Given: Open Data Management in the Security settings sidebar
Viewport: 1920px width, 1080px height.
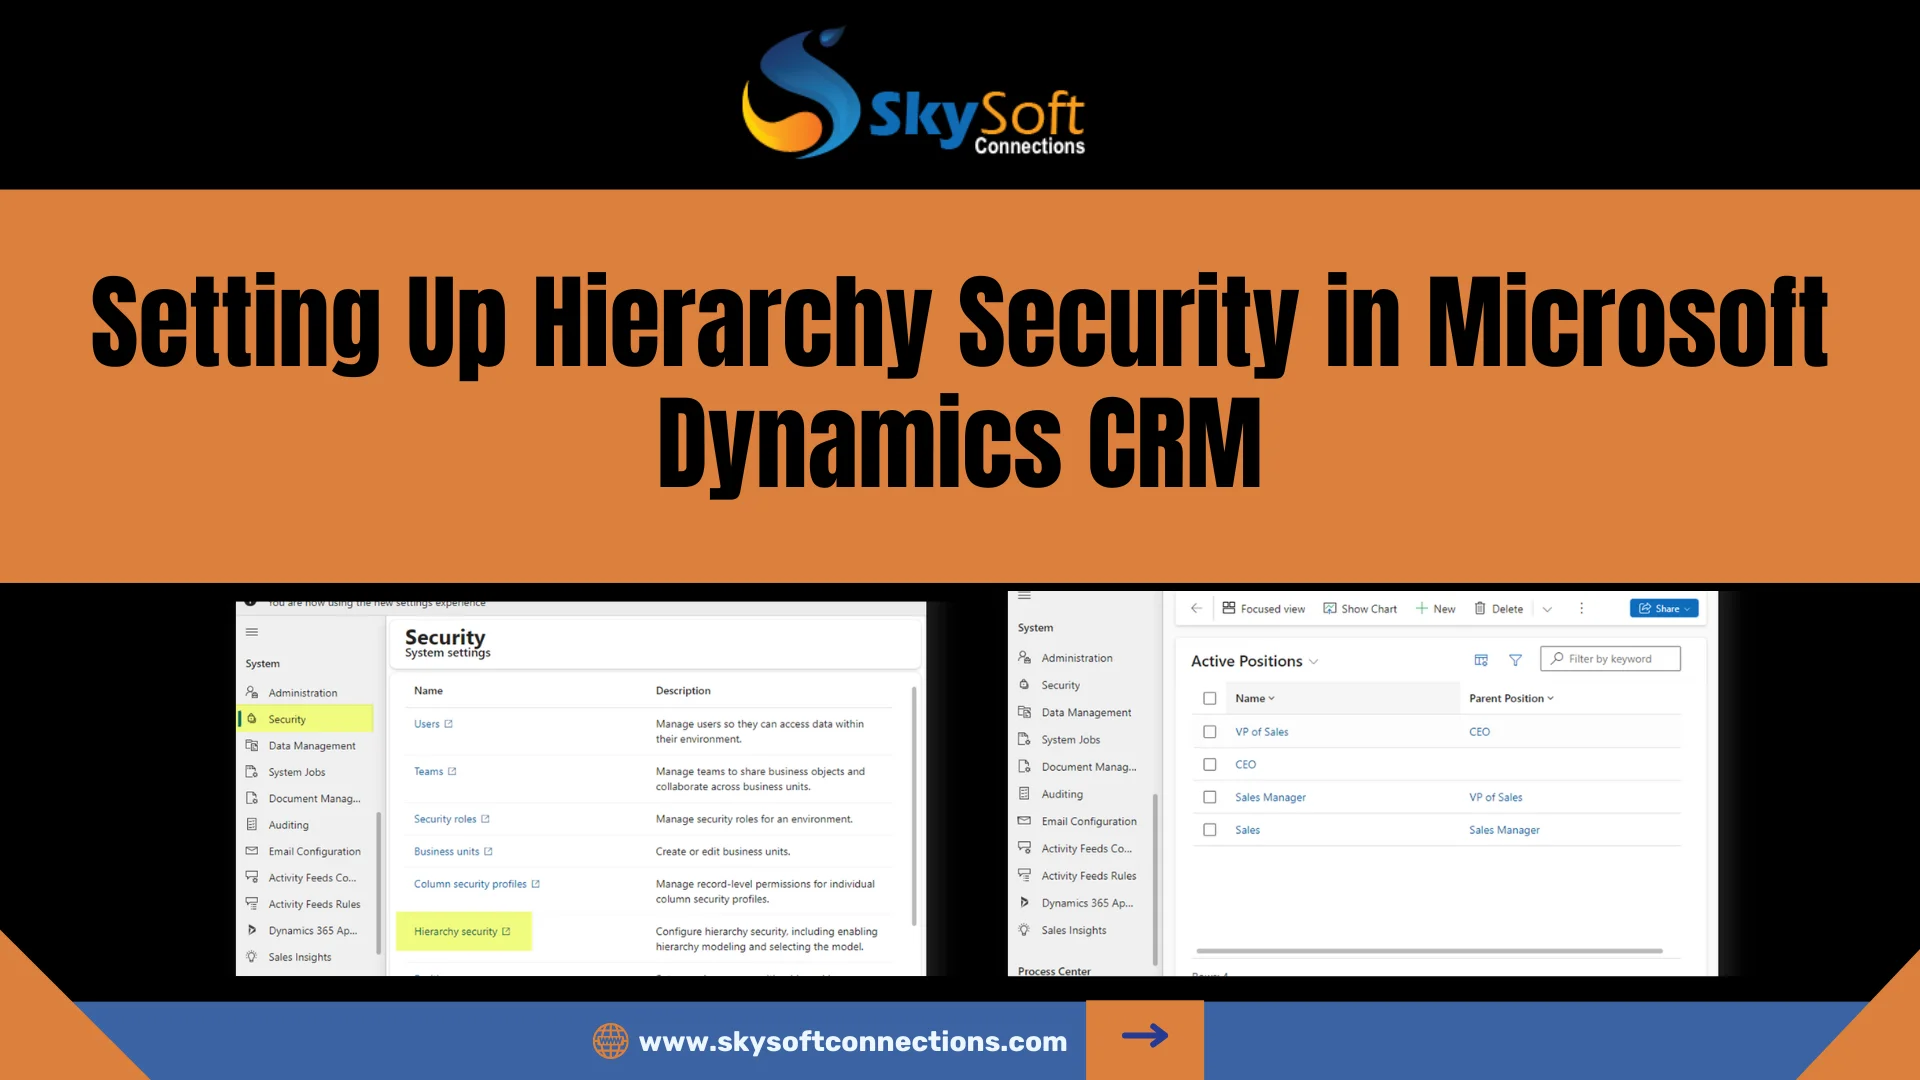Looking at the screenshot, I should [x=301, y=746].
